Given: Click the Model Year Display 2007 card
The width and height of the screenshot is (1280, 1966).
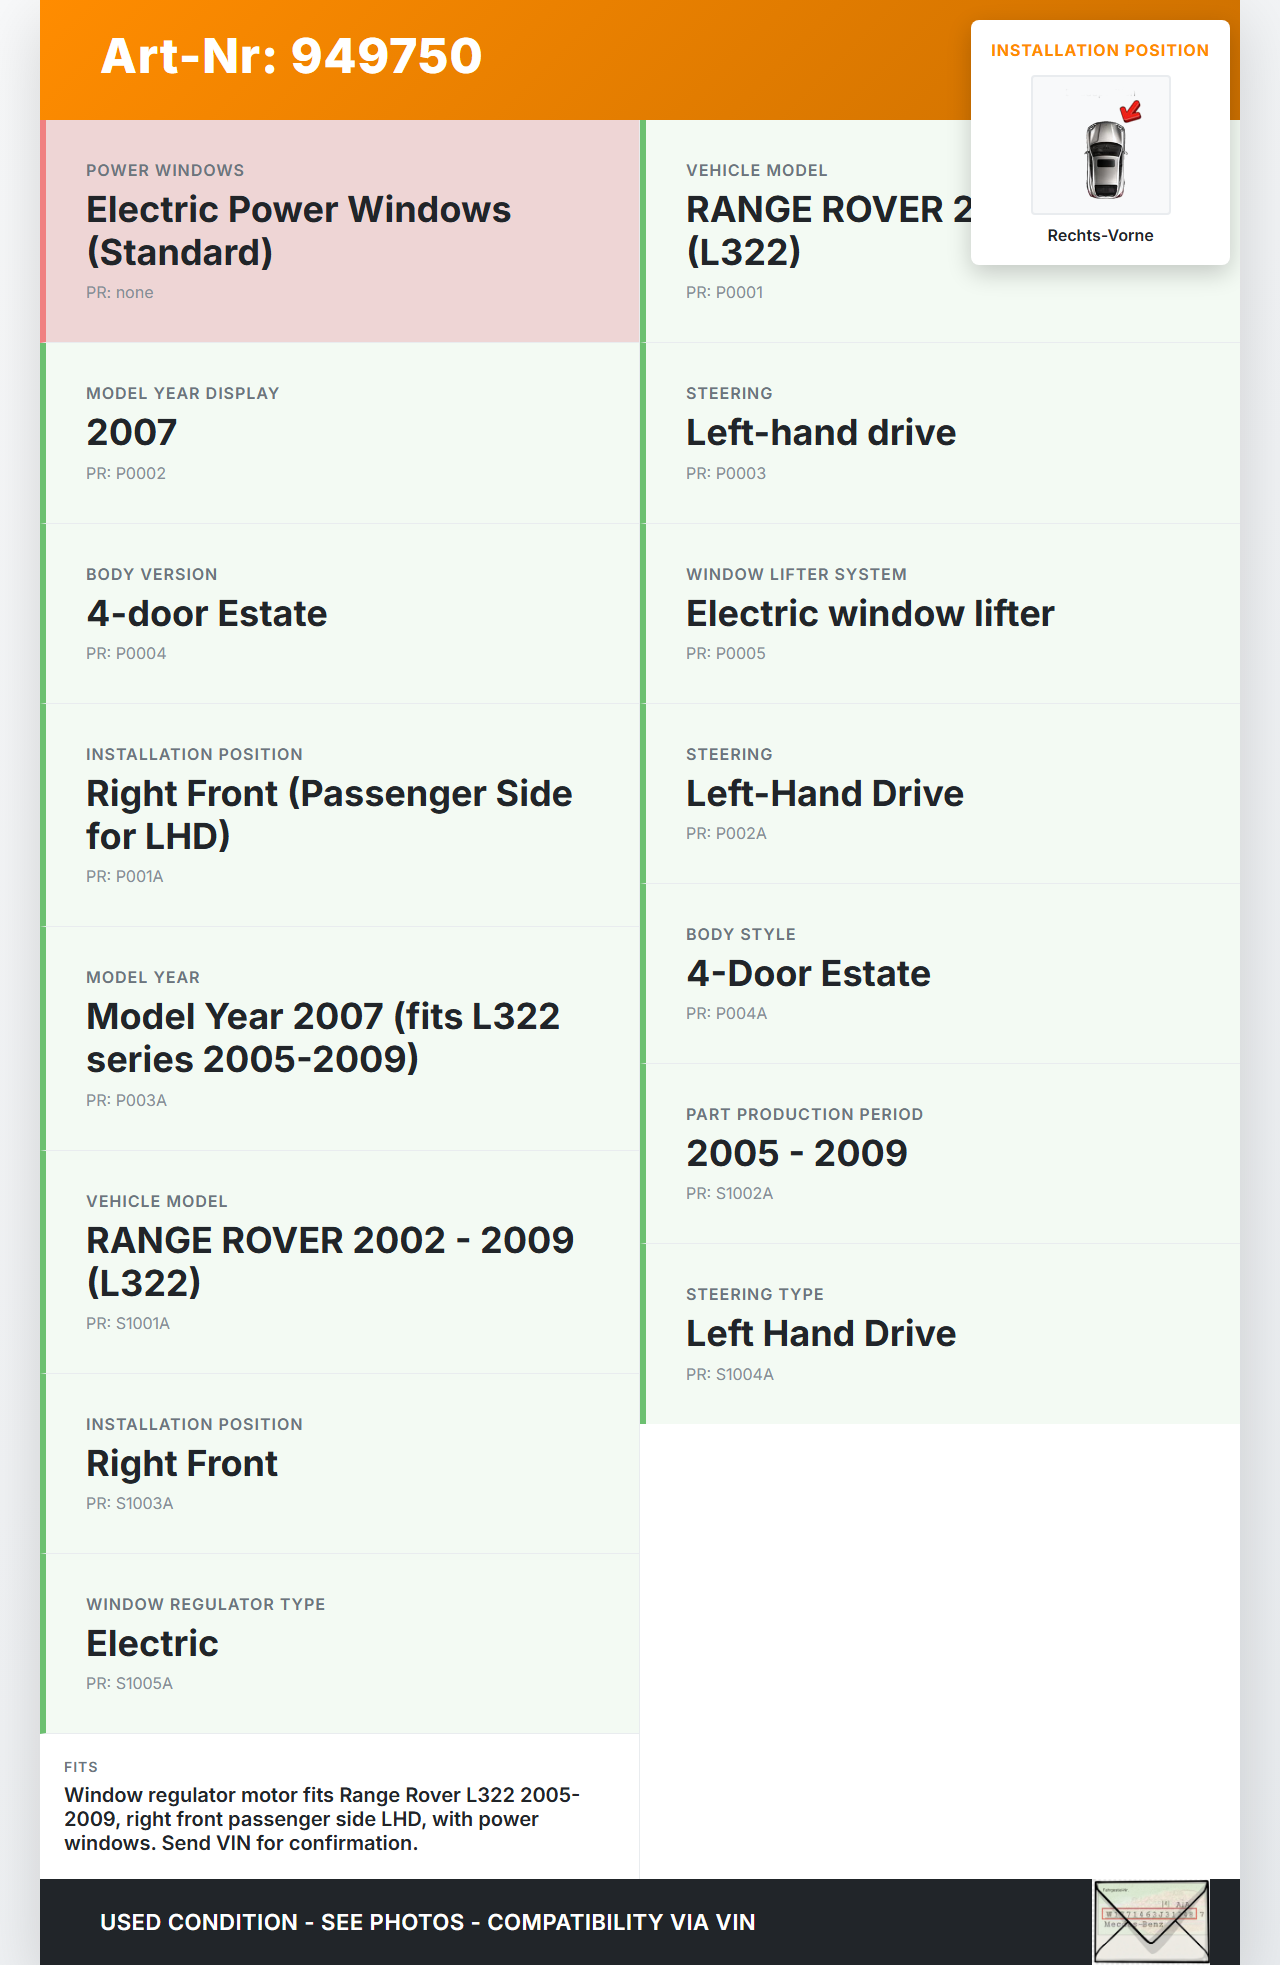Looking at the screenshot, I should click(x=340, y=432).
